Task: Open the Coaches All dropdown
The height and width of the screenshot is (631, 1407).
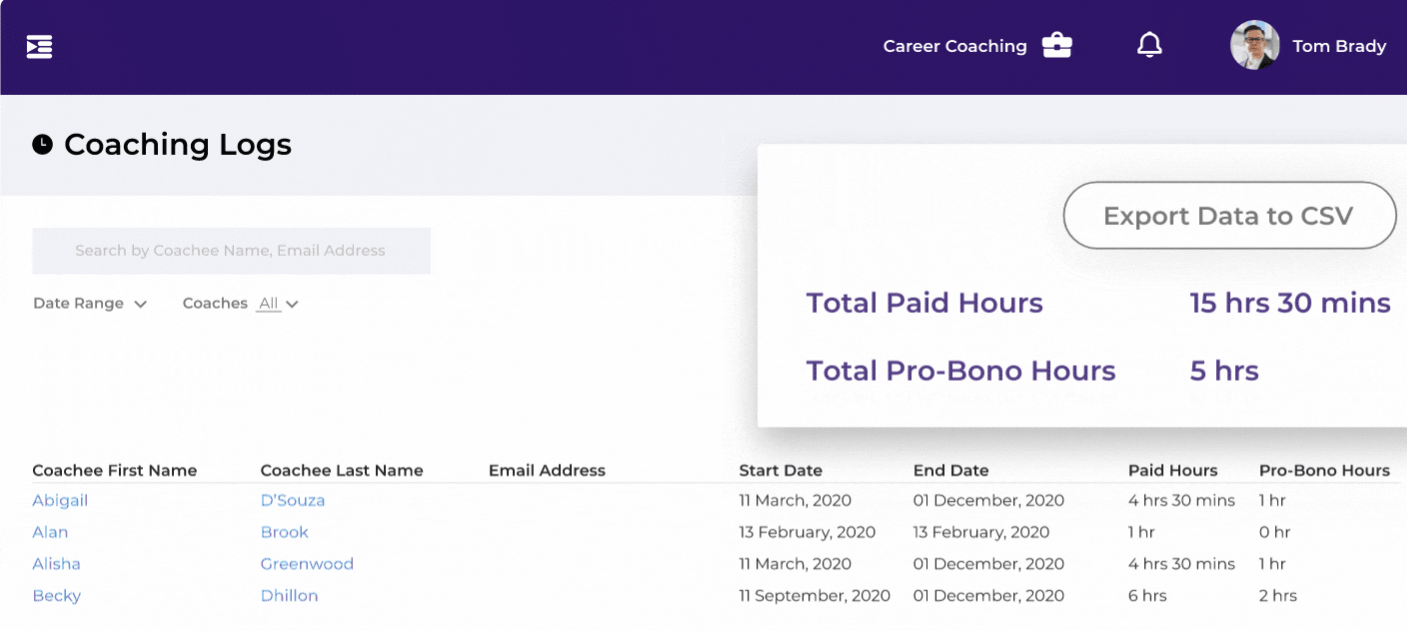Action: pyautogui.click(x=277, y=303)
